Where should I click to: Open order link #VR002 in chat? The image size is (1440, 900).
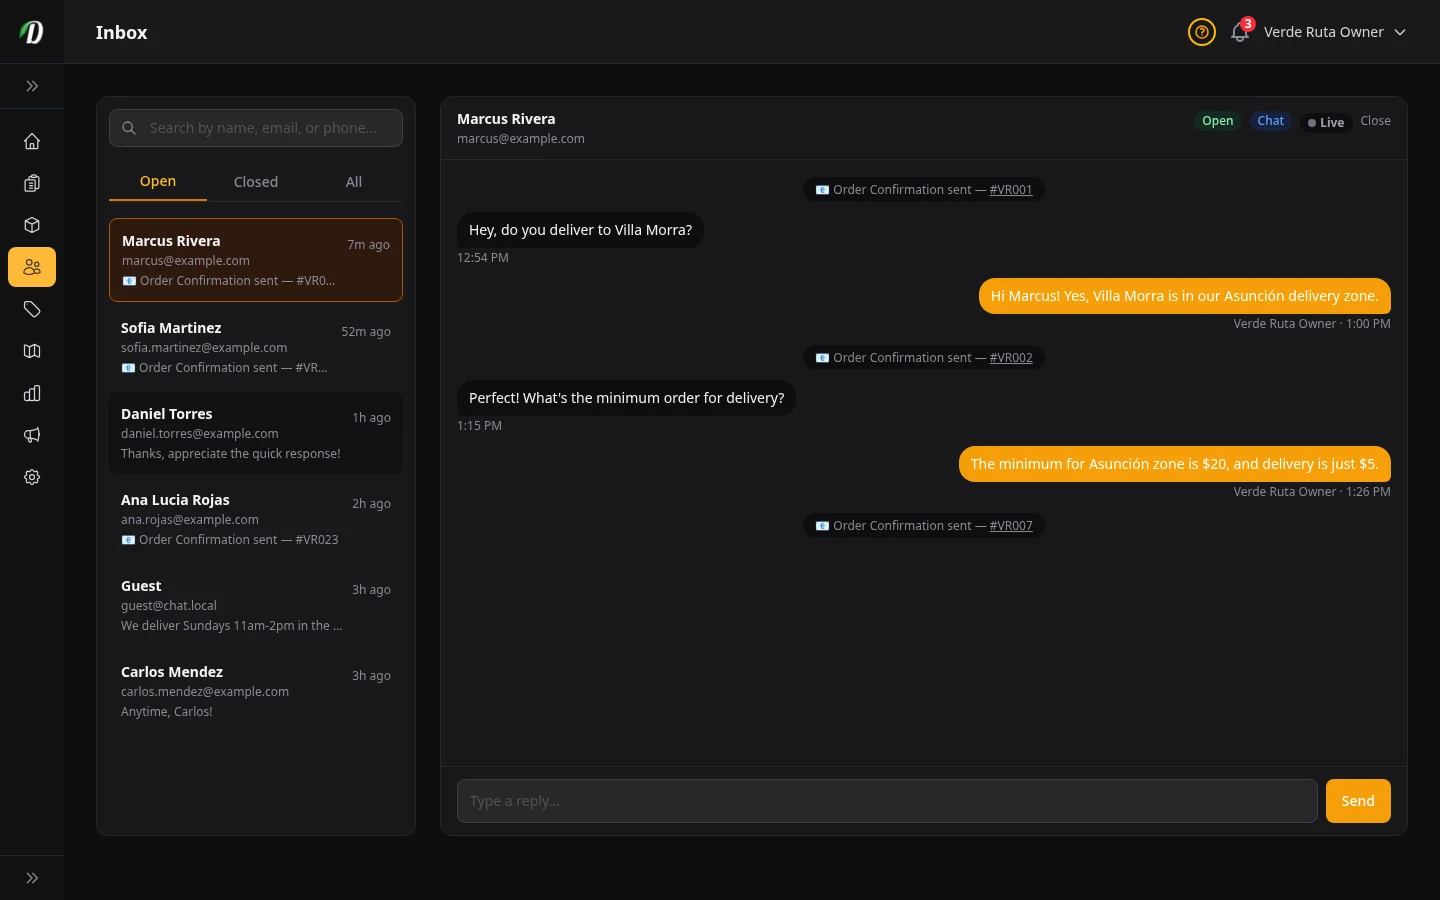1011,358
